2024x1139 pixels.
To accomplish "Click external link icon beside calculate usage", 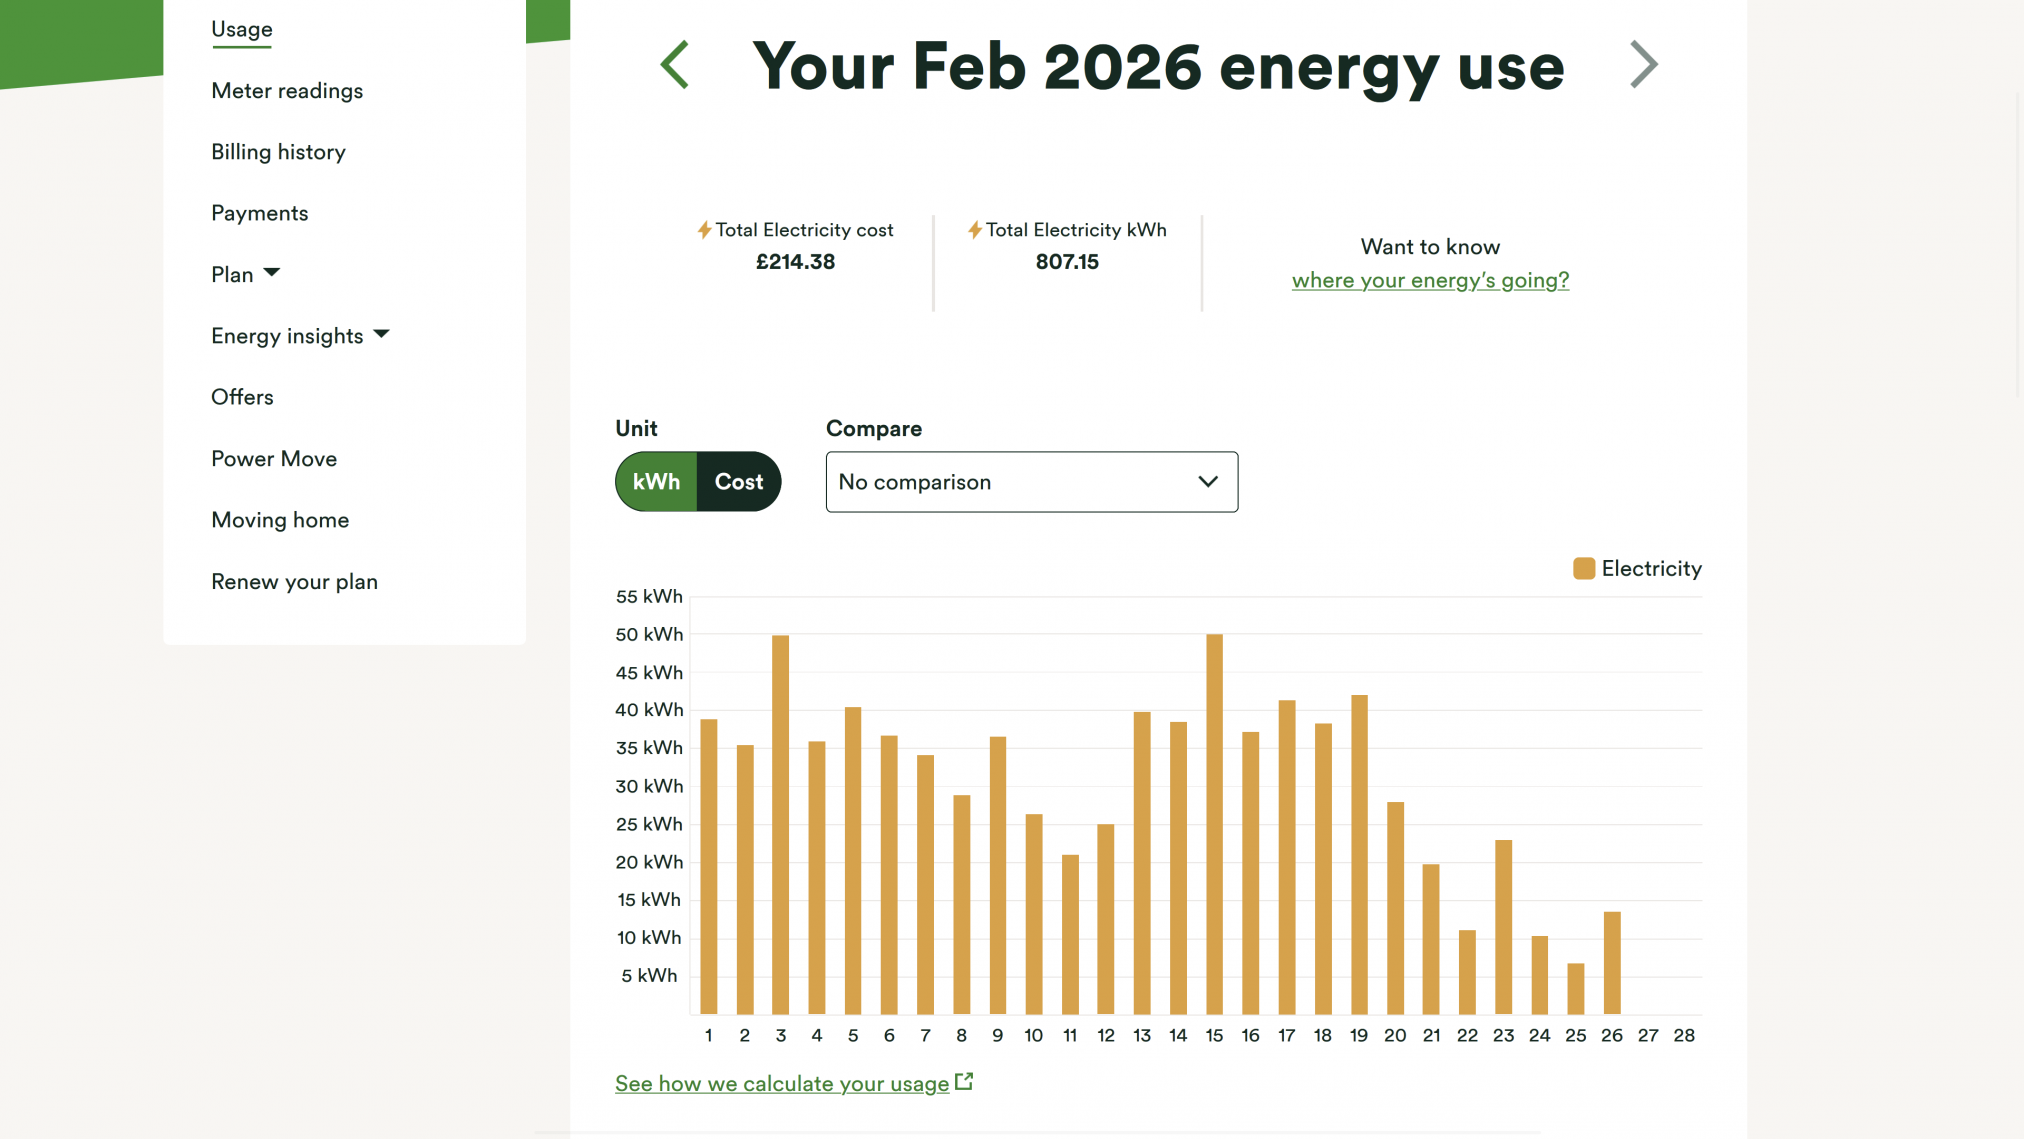I will pos(964,1082).
